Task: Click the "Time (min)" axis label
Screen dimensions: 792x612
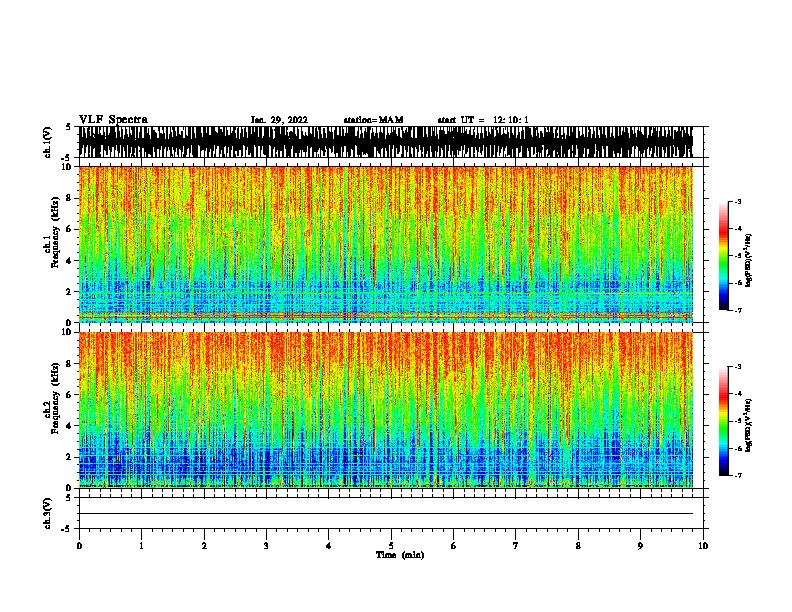Action: [x=400, y=555]
